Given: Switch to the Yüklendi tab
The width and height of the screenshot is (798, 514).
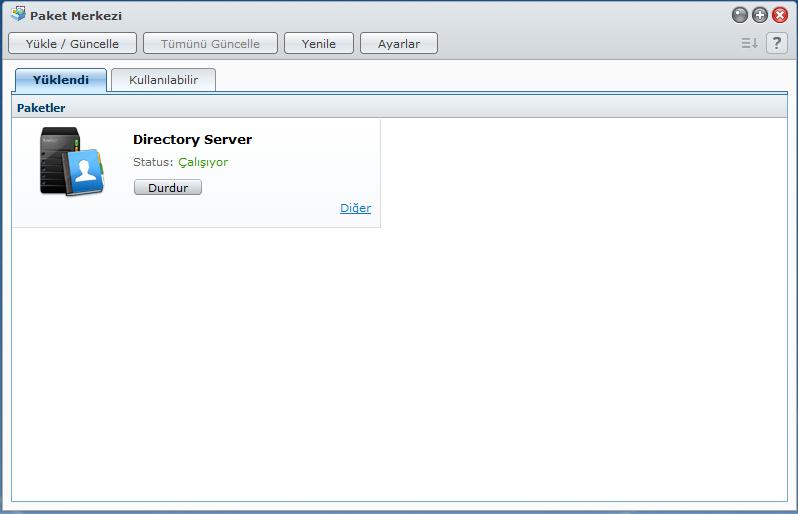Looking at the screenshot, I should pyautogui.click(x=61, y=80).
